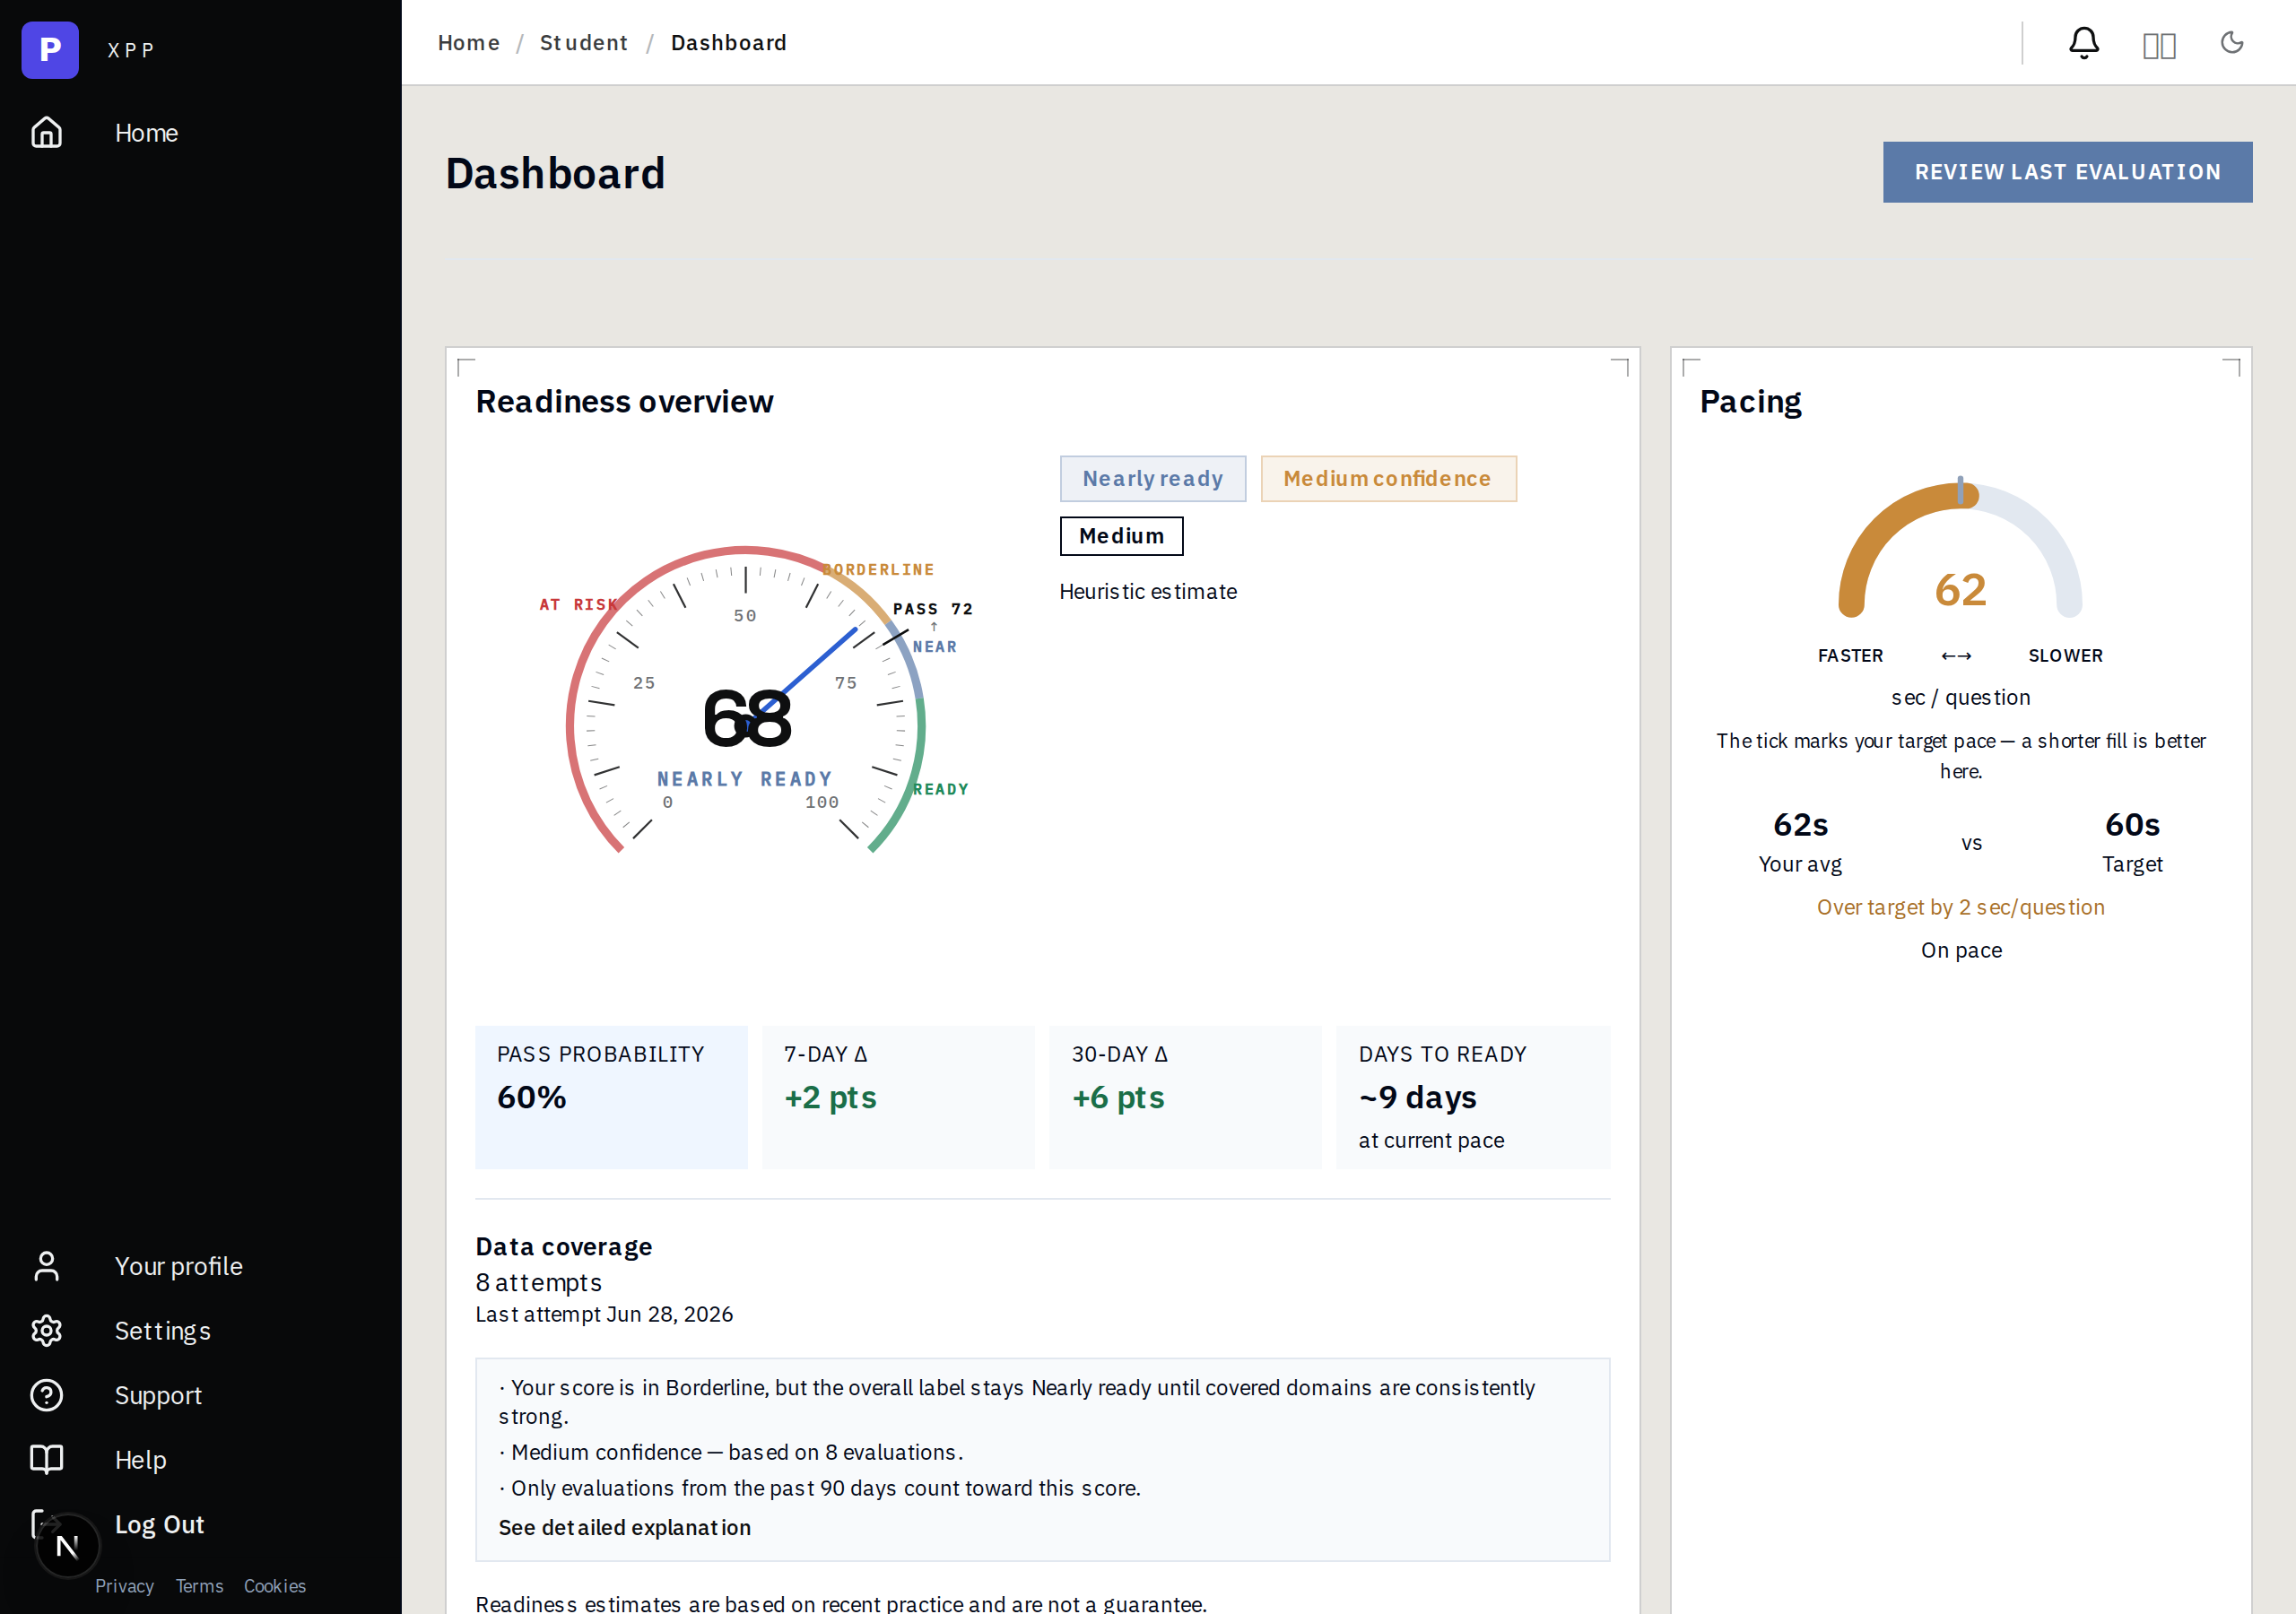Open See detailed explanation link
This screenshot has width=2296, height=1614.
point(625,1527)
